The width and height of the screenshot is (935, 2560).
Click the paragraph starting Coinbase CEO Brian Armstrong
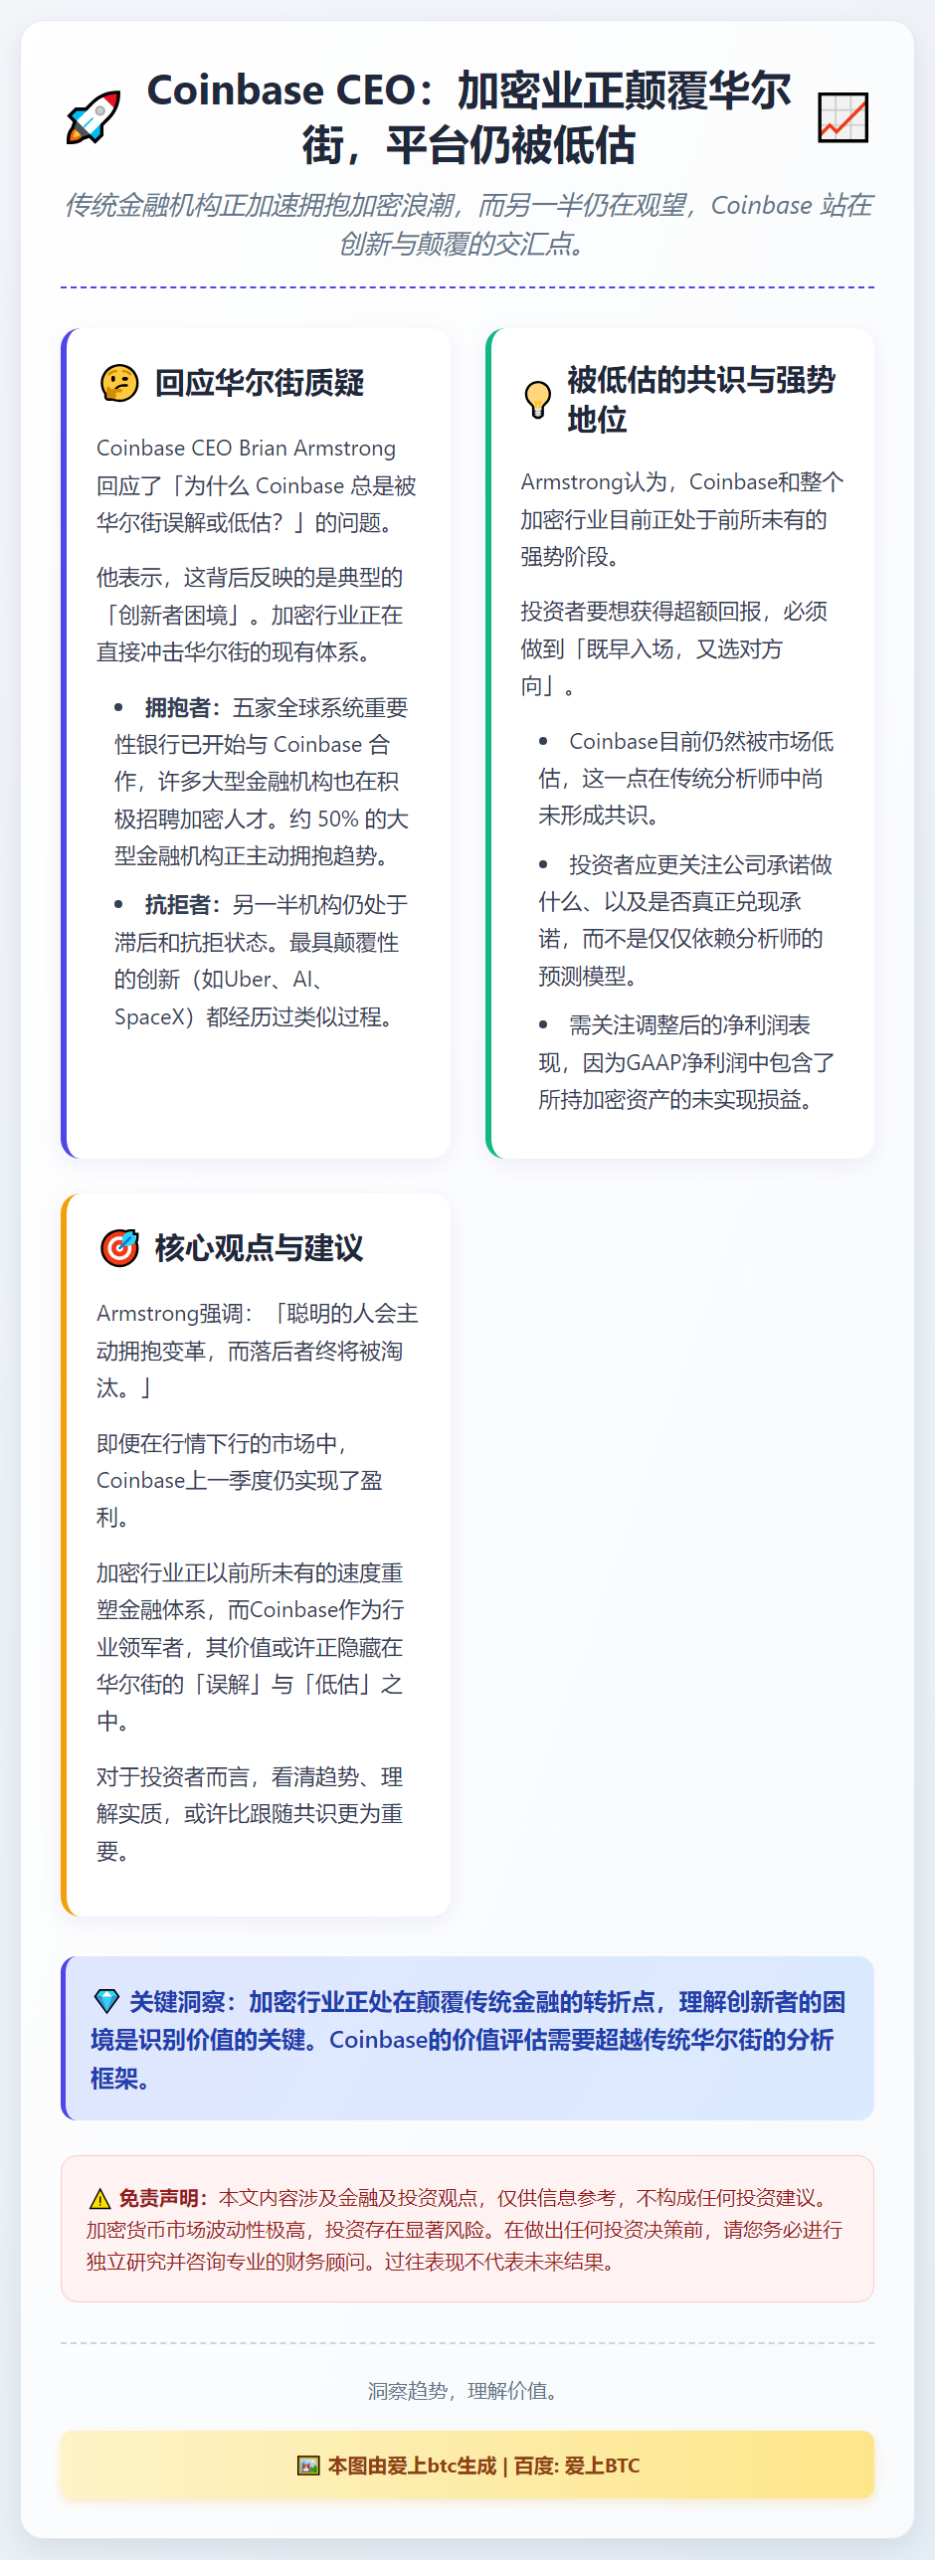click(257, 485)
